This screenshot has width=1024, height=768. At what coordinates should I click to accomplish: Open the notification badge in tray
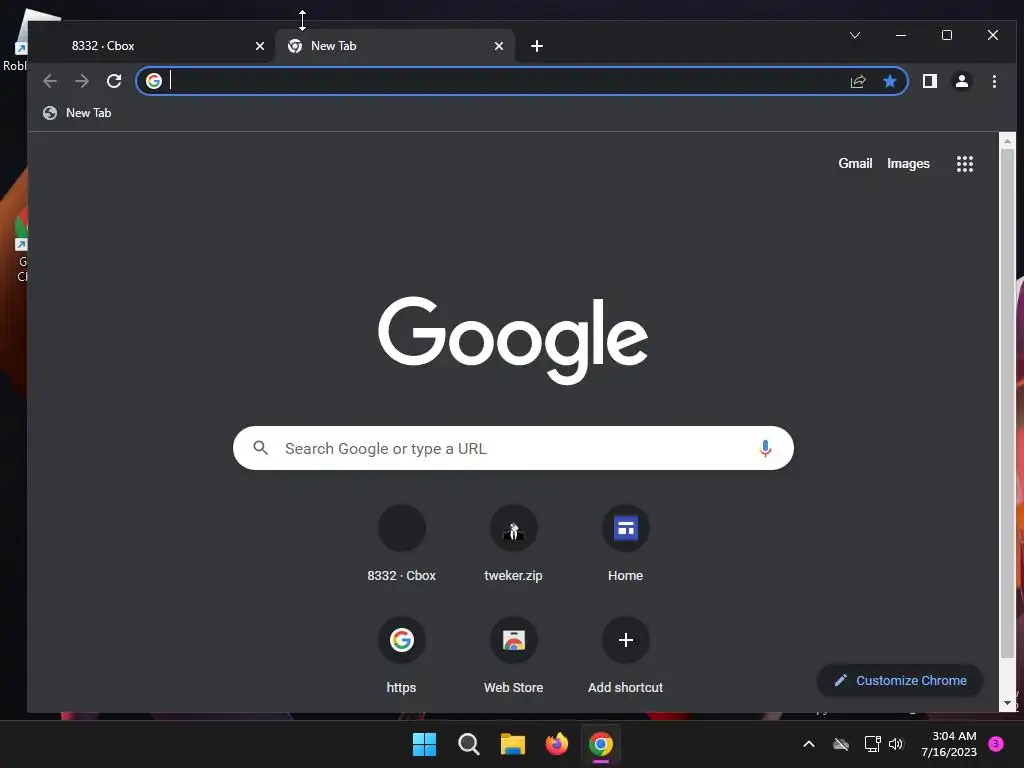[x=995, y=744]
